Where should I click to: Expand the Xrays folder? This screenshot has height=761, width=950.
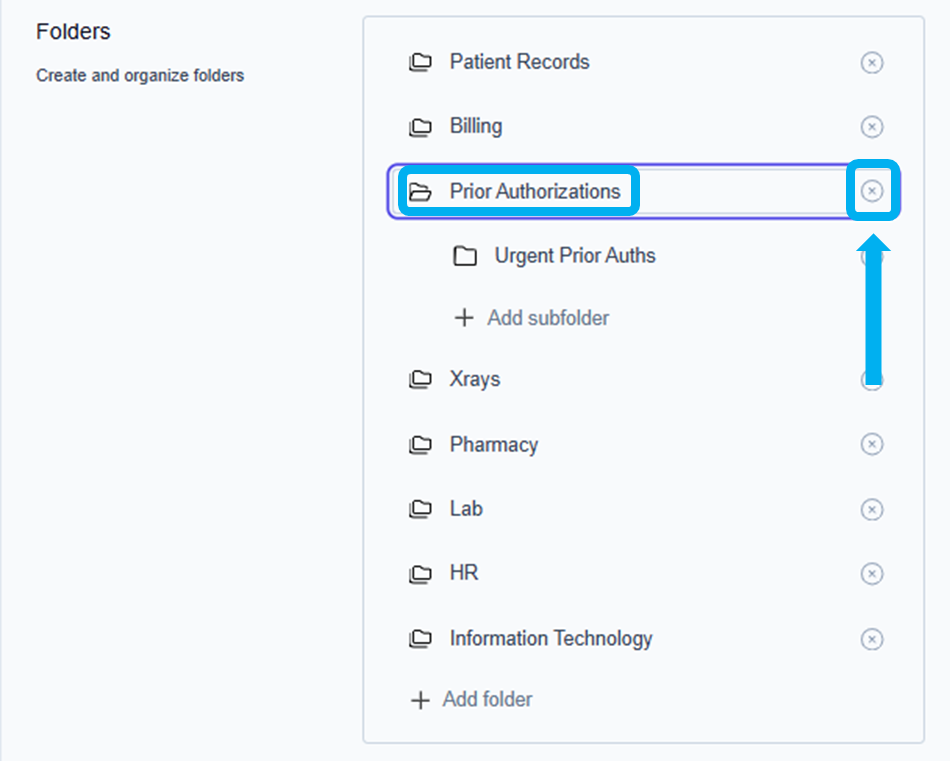coord(420,380)
